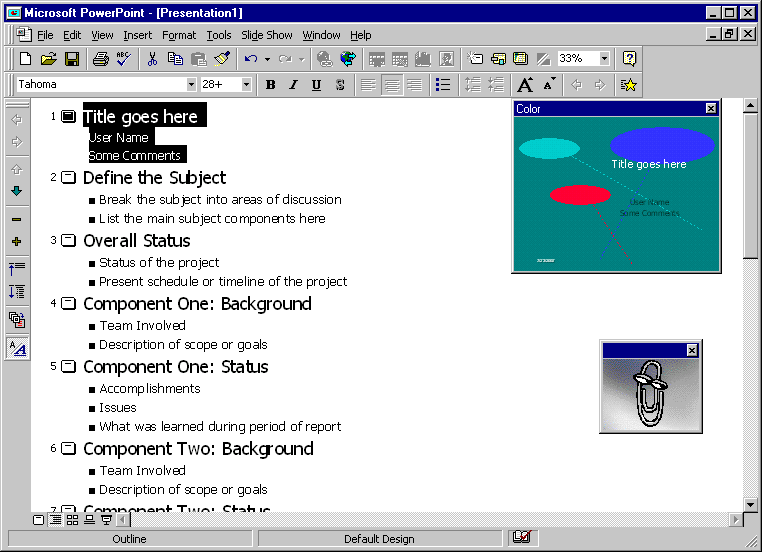This screenshot has width=762, height=552.
Task: Align text right
Action: [415, 85]
